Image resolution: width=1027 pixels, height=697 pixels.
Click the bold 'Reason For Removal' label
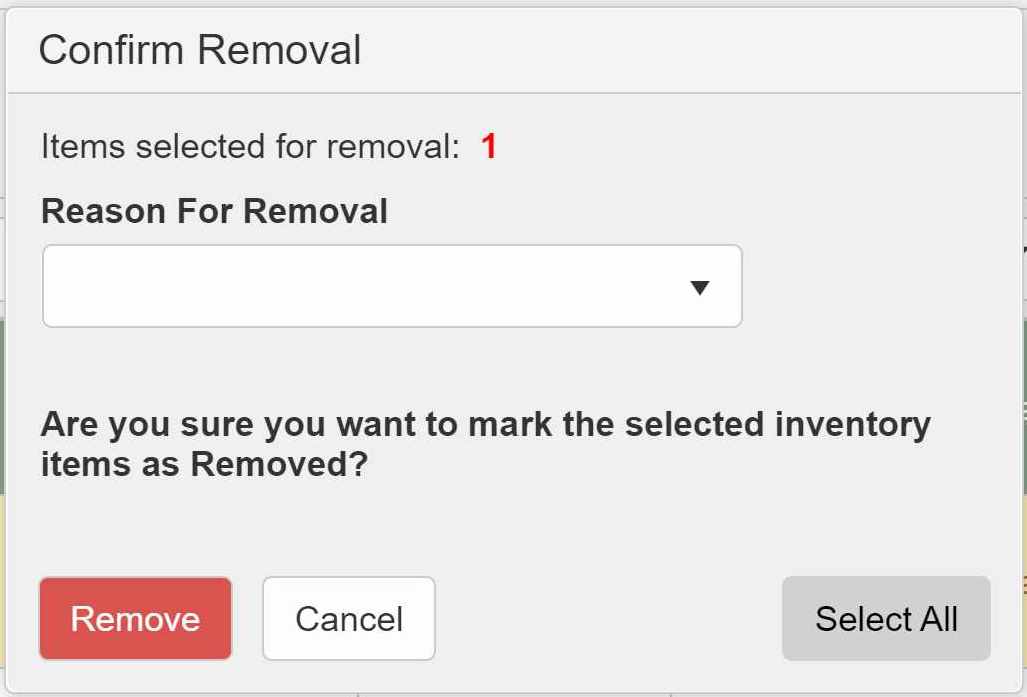pyautogui.click(x=214, y=211)
